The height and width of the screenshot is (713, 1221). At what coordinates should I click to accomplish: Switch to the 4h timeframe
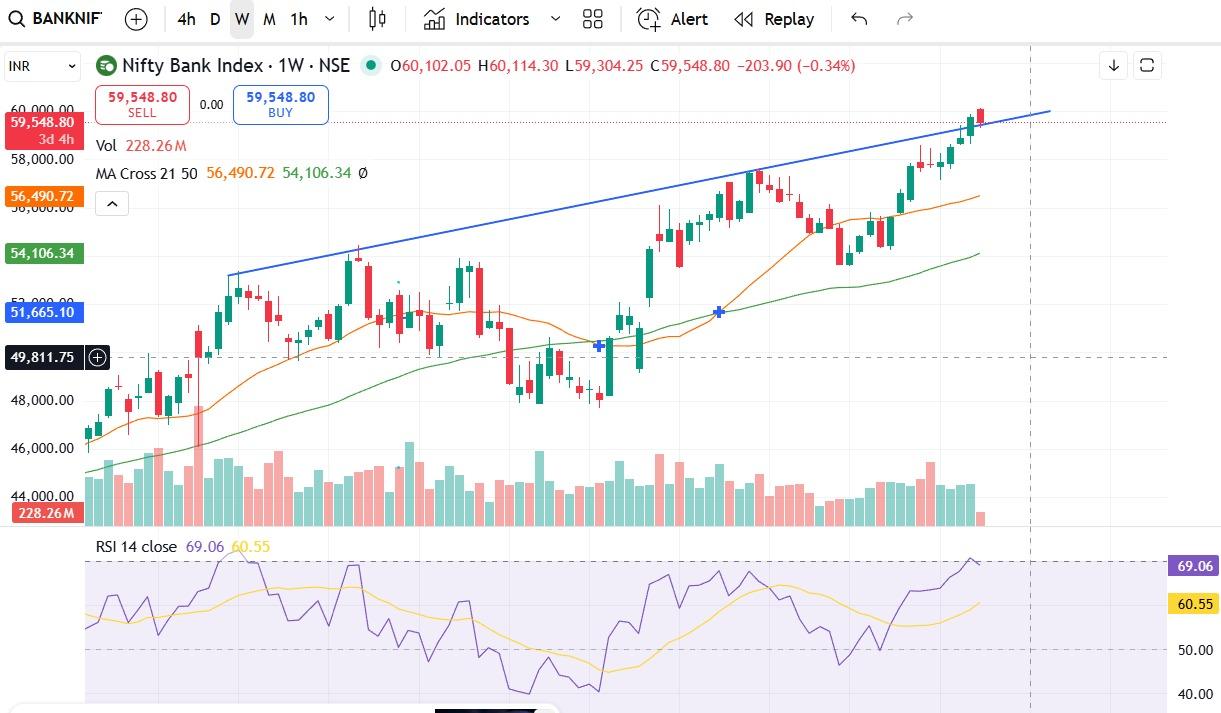pyautogui.click(x=186, y=19)
